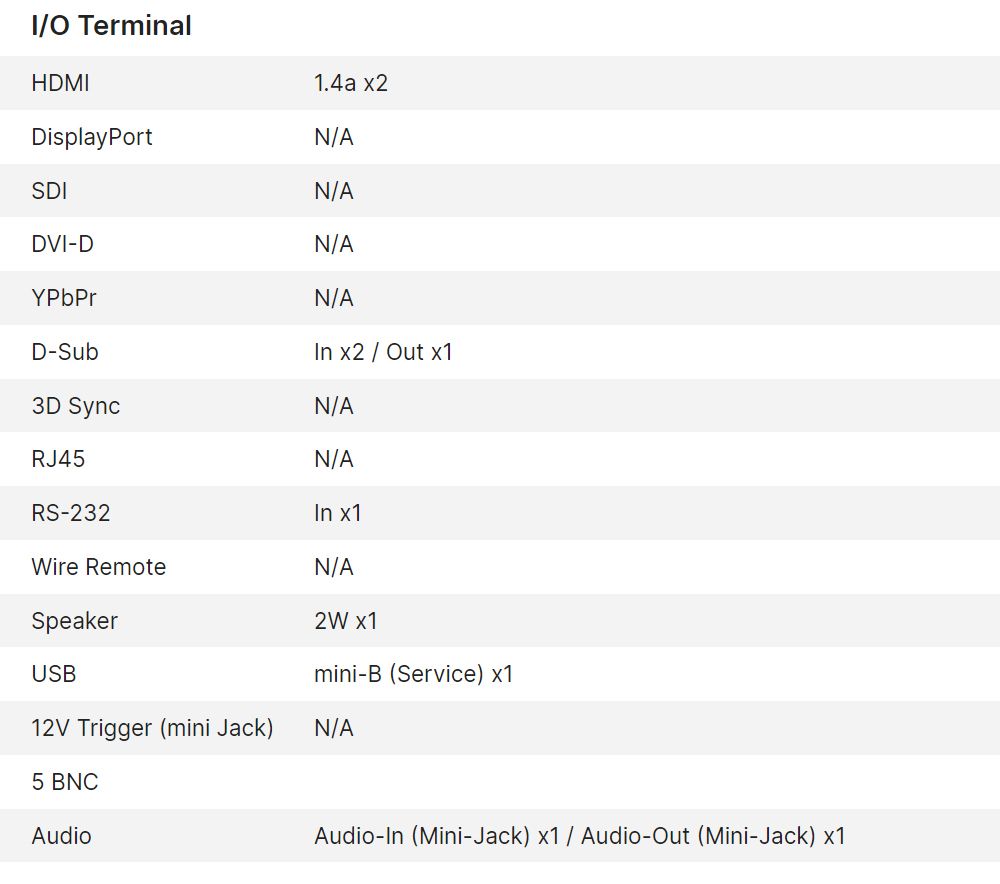
Task: Click the SDI row label
Action: (49, 191)
